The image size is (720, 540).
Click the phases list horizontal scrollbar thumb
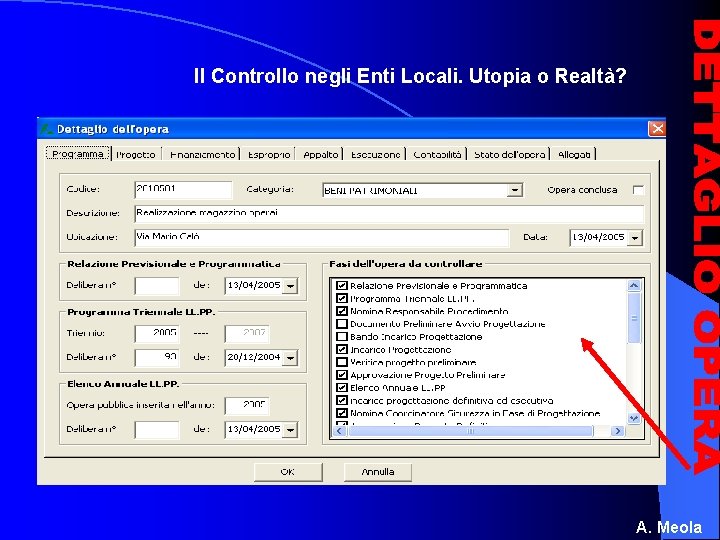(471, 431)
